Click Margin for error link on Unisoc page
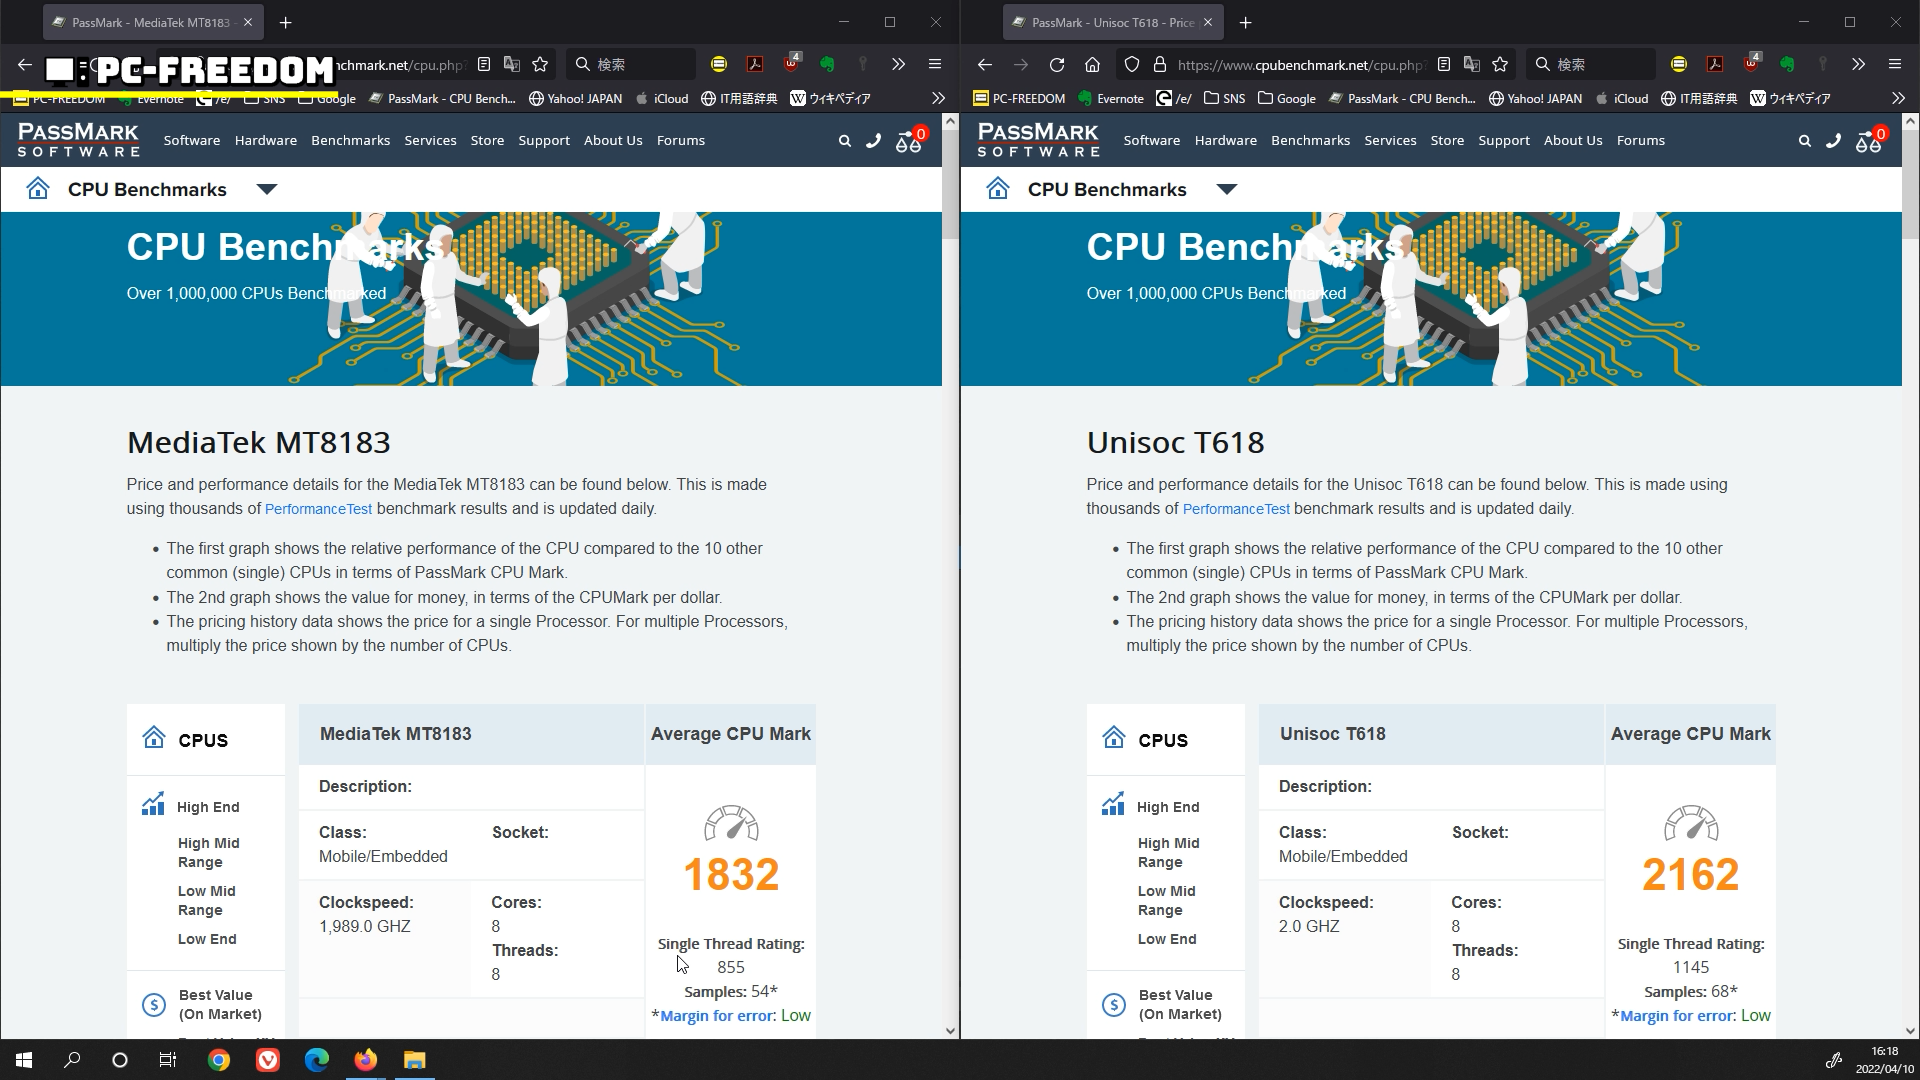Screen dimensions: 1920x1080 point(1677,1016)
